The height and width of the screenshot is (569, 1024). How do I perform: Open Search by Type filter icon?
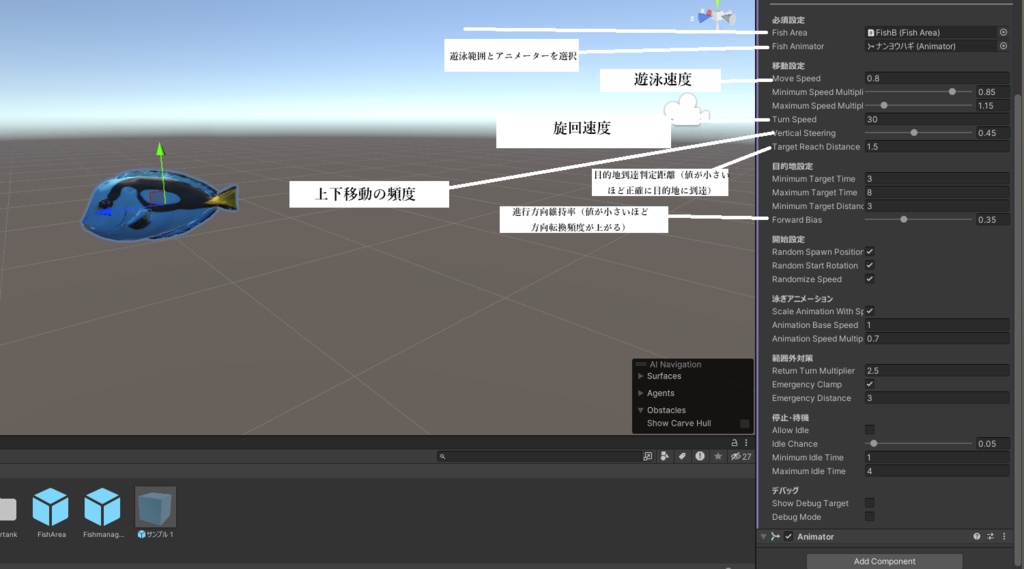click(665, 456)
